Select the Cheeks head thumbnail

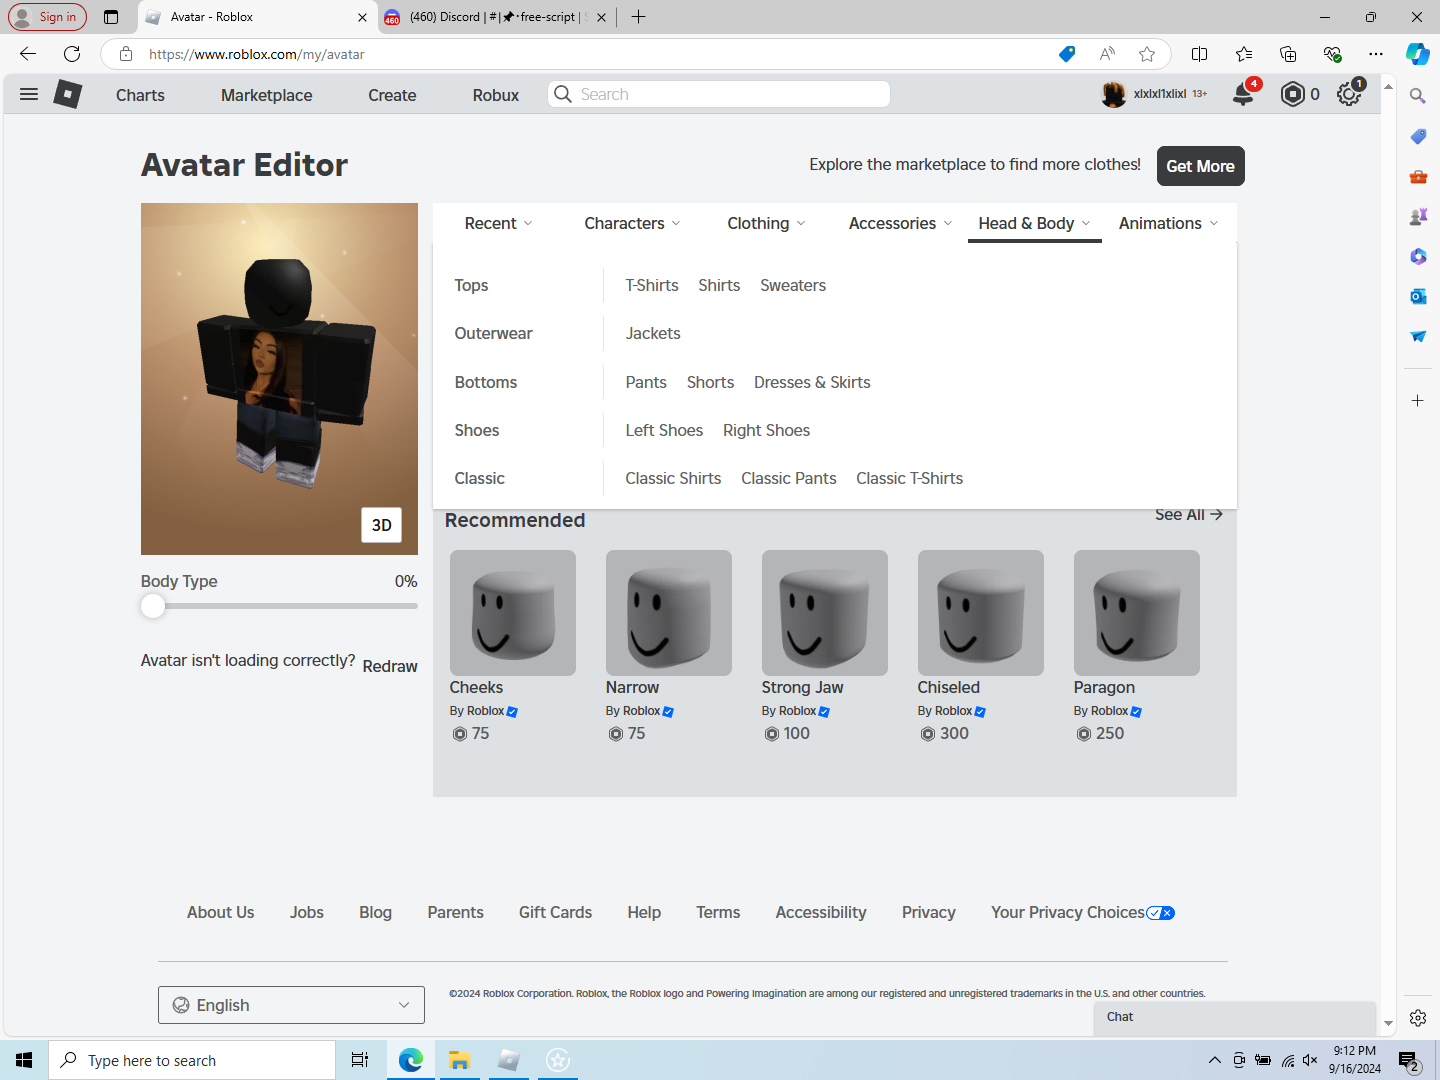coord(513,613)
